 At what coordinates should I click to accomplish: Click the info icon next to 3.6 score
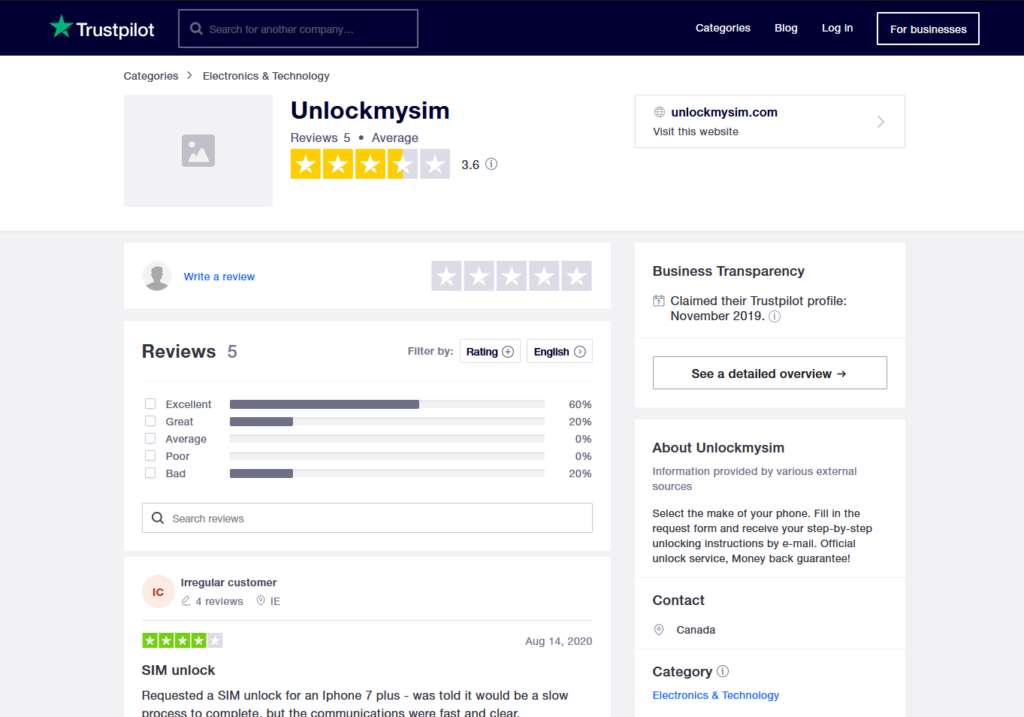(492, 164)
